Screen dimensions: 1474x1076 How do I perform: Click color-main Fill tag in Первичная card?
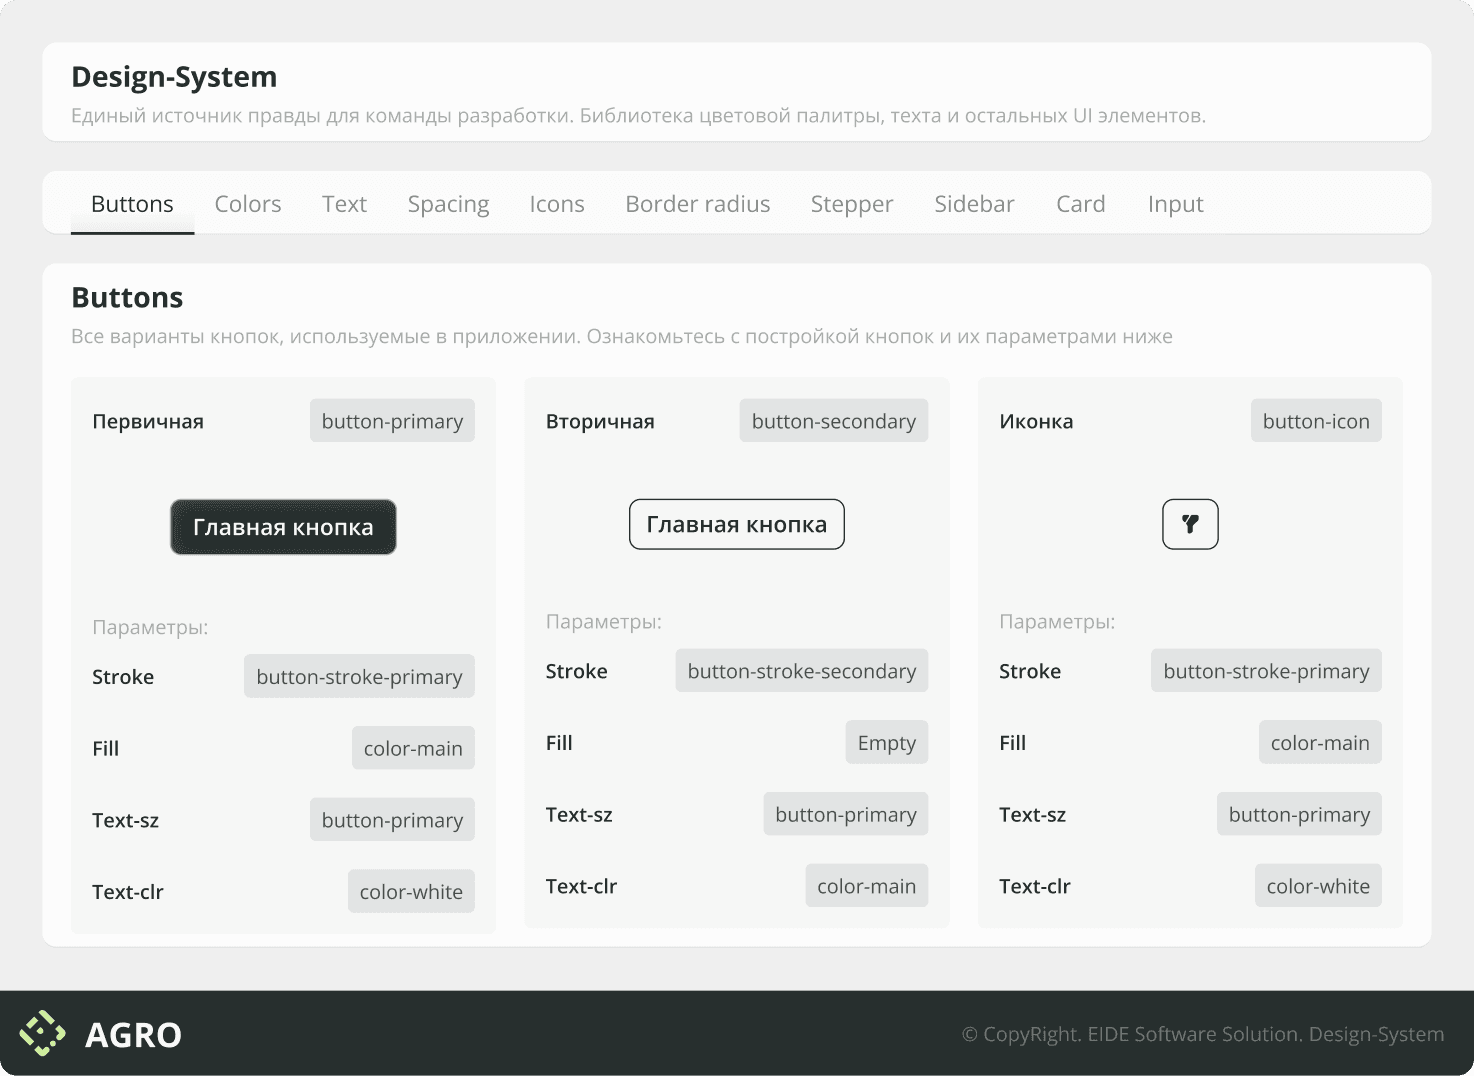pyautogui.click(x=413, y=748)
